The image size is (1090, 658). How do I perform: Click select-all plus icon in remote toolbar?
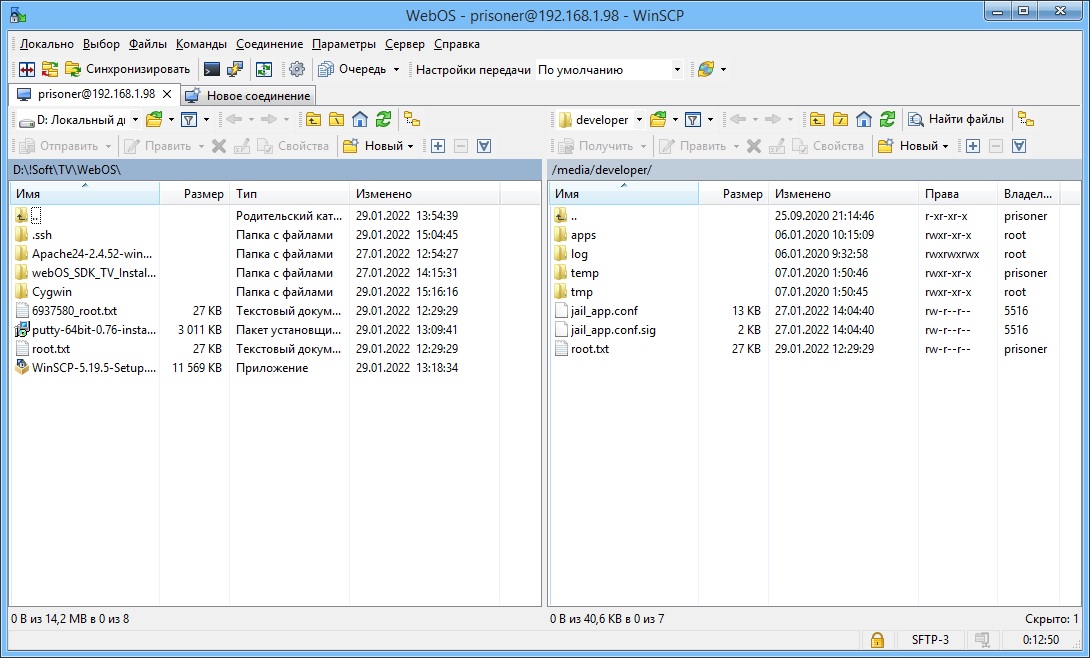972,146
